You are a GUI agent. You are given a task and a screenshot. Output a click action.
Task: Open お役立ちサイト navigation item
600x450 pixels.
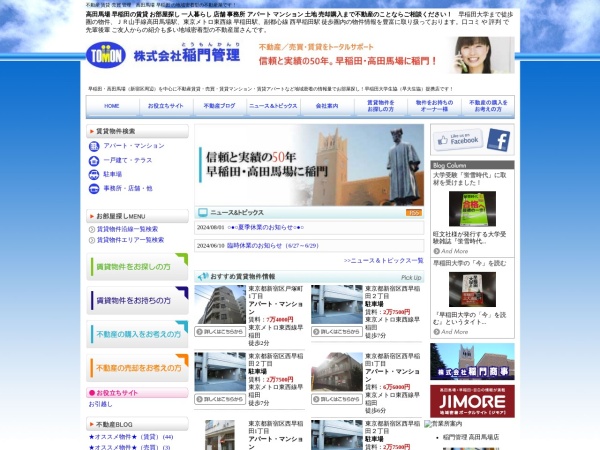click(x=166, y=106)
